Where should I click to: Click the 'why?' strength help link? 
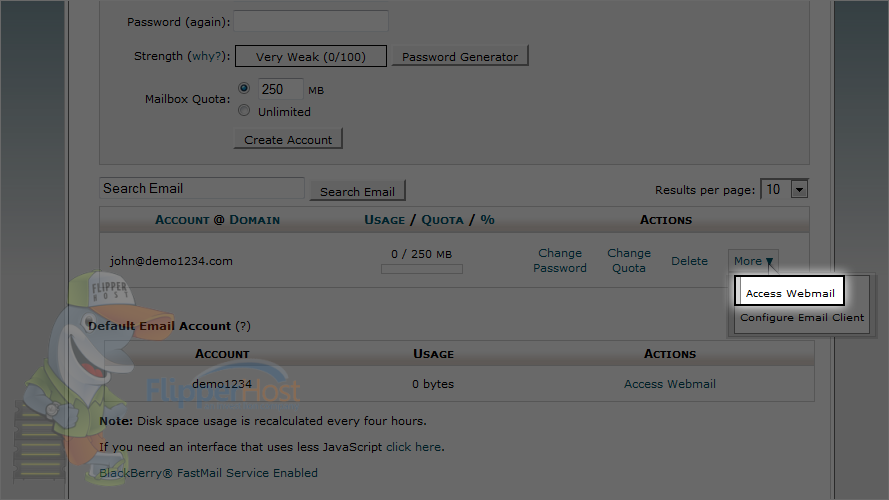point(206,56)
